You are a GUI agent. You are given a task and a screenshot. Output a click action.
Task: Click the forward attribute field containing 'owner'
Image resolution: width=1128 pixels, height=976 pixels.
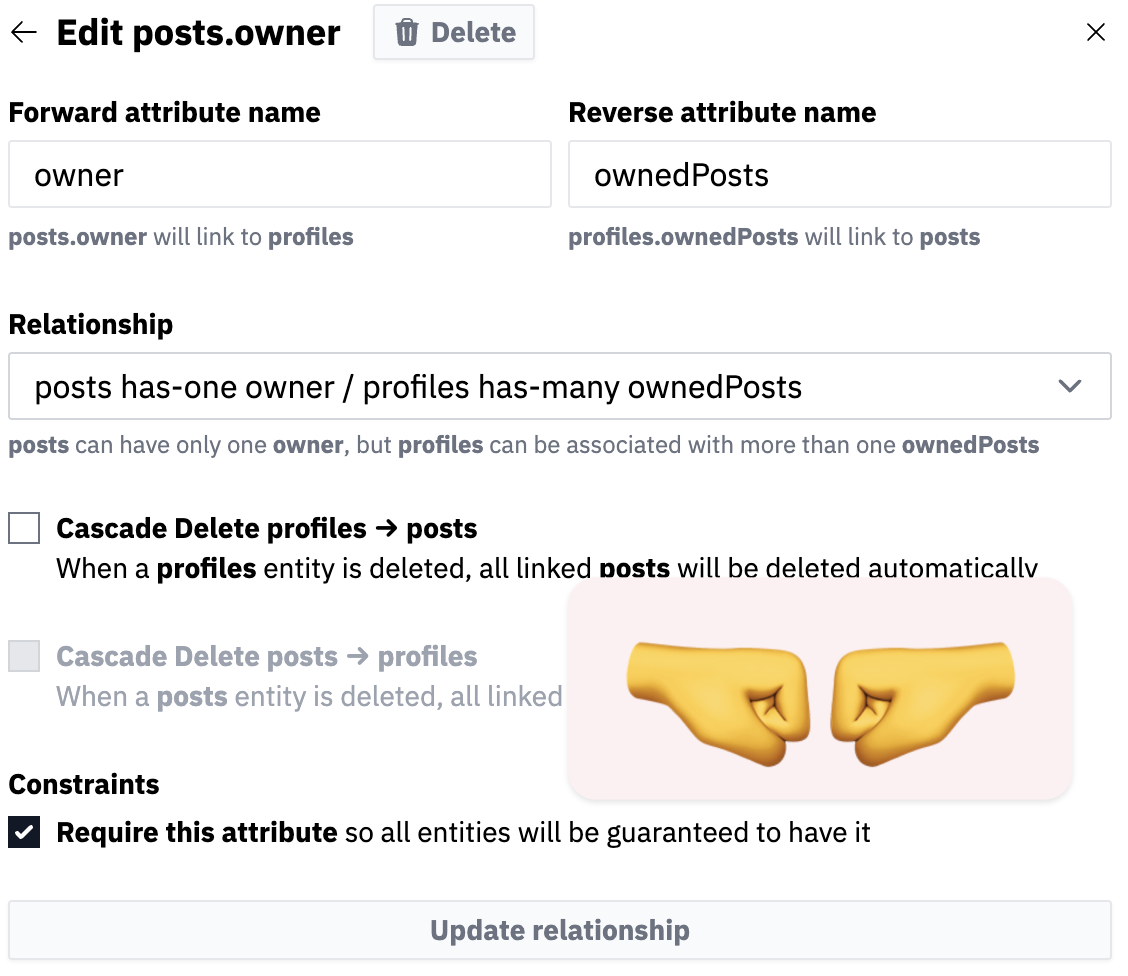click(x=280, y=175)
